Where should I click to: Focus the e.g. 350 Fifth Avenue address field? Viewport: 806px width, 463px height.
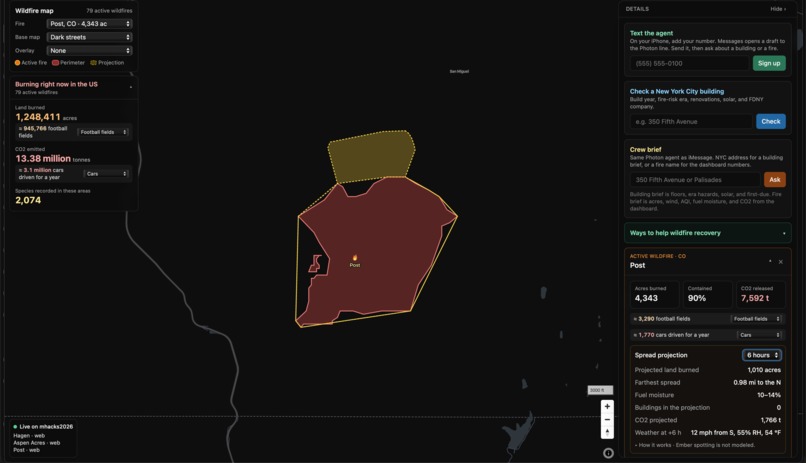691,121
